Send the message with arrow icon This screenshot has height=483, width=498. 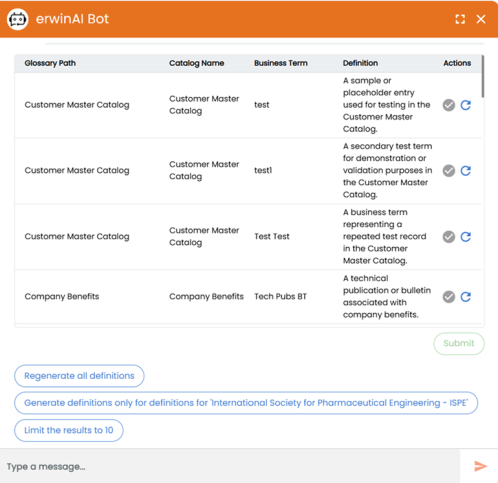pyautogui.click(x=480, y=466)
